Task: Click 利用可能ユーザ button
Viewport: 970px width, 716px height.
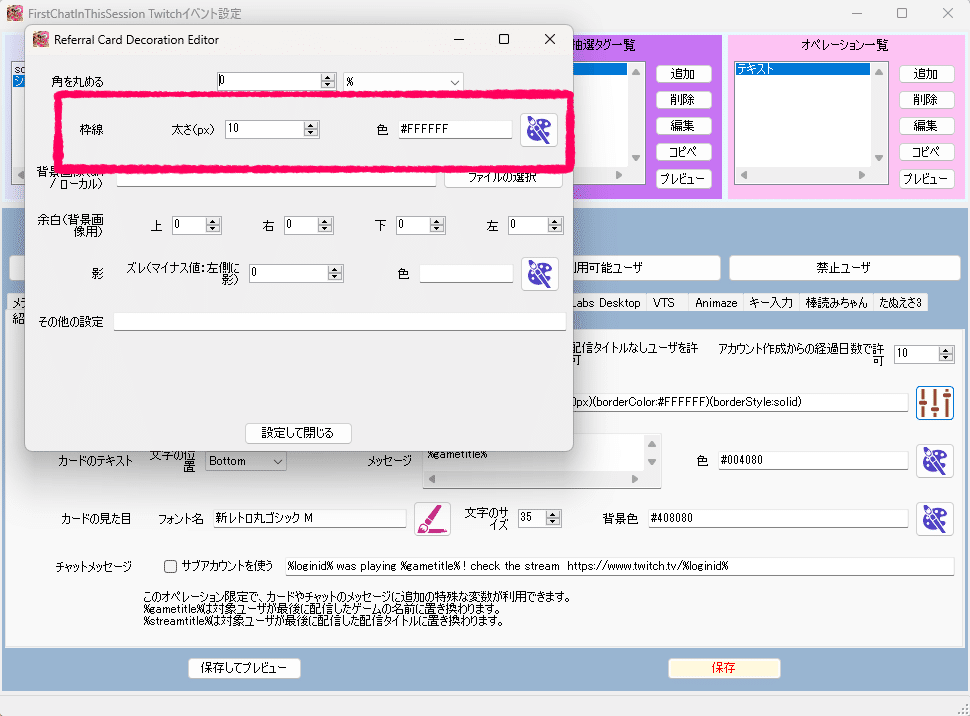Action: click(x=646, y=268)
